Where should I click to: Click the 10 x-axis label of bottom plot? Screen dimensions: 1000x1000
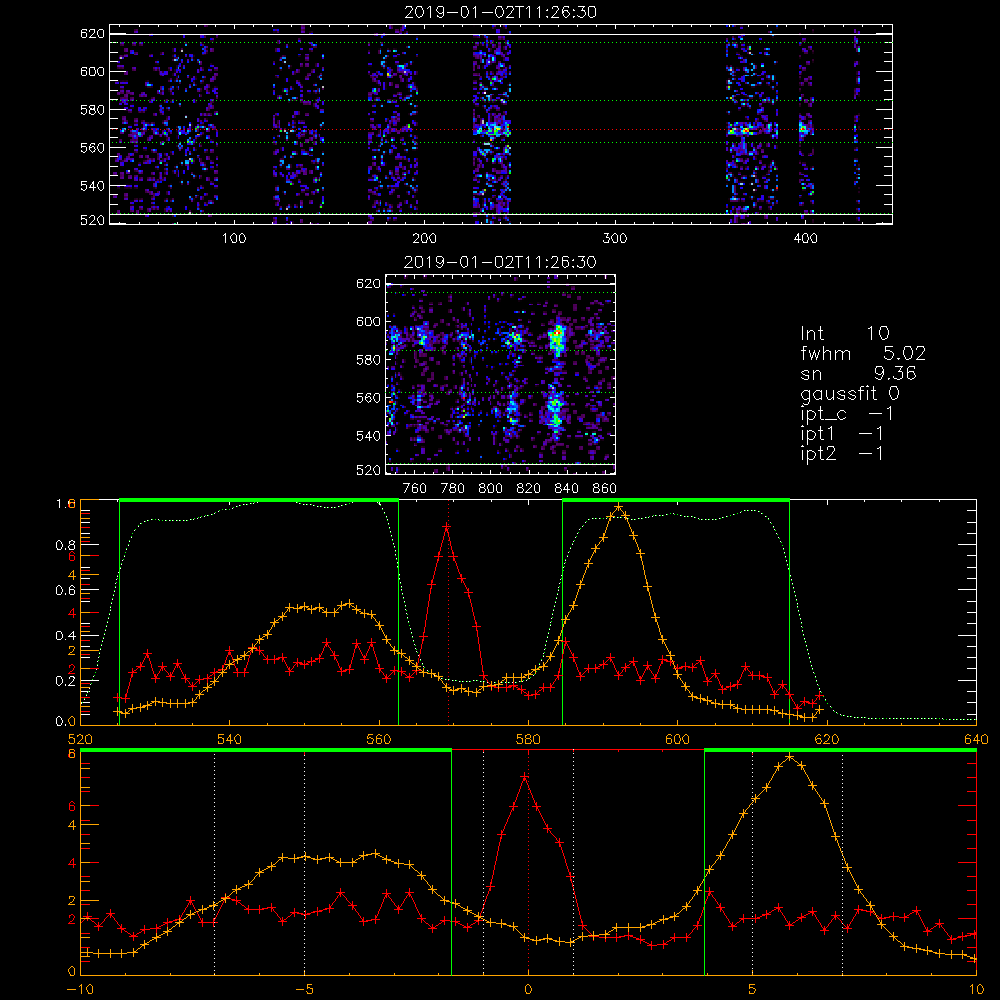(976, 990)
